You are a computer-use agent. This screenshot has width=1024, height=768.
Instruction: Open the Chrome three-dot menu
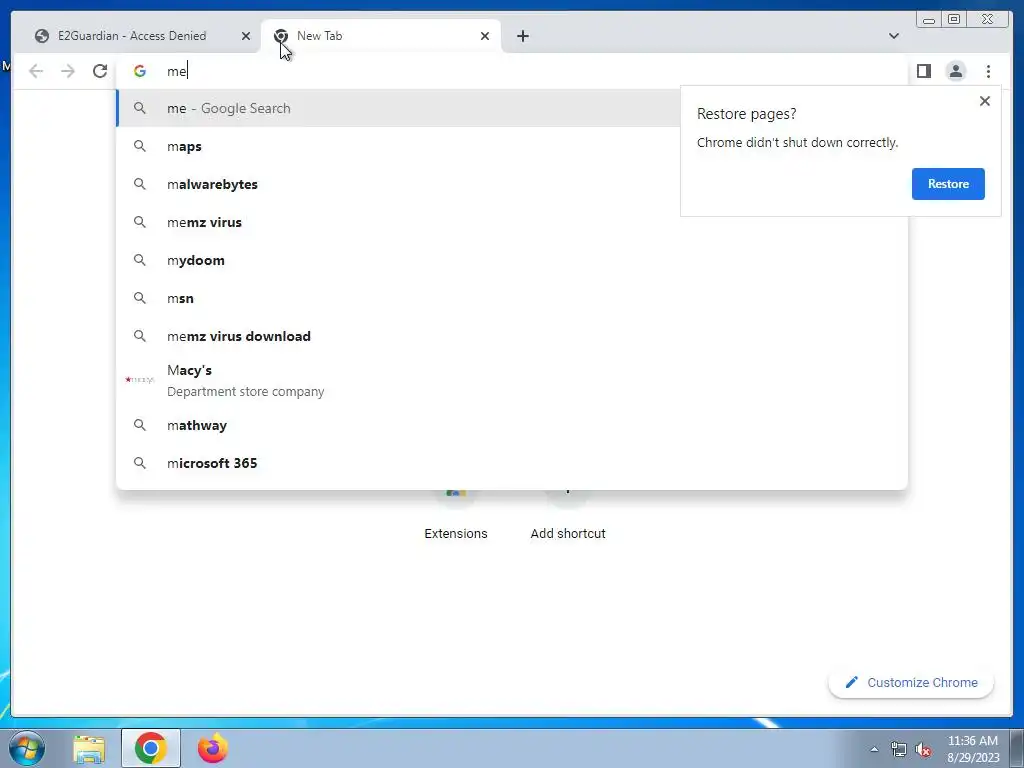pyautogui.click(x=988, y=71)
